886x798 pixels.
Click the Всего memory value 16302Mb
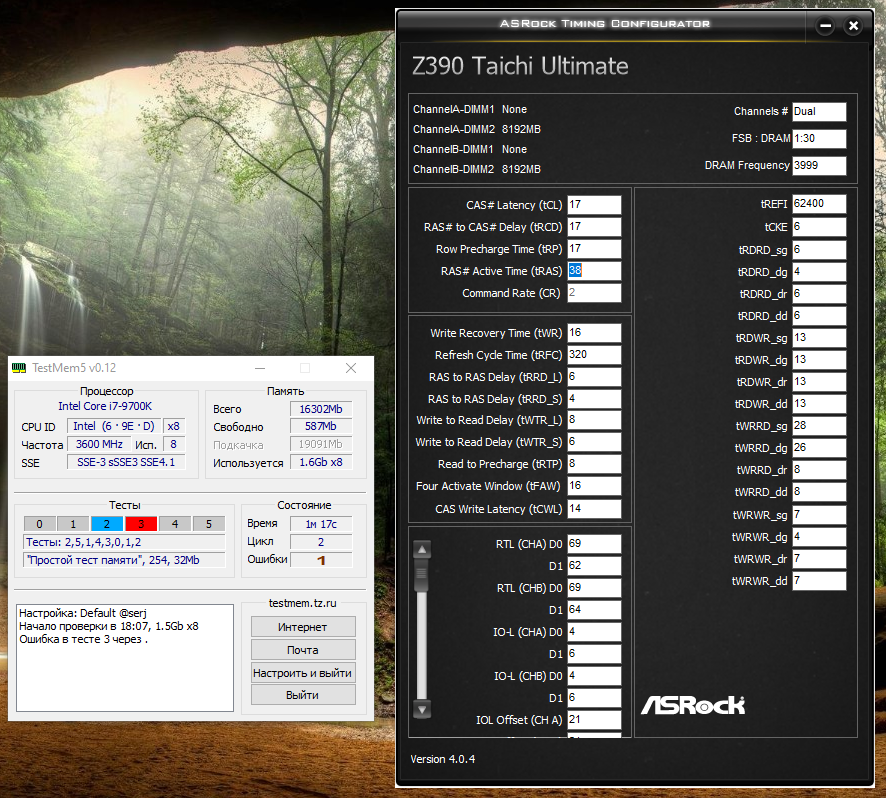click(321, 409)
